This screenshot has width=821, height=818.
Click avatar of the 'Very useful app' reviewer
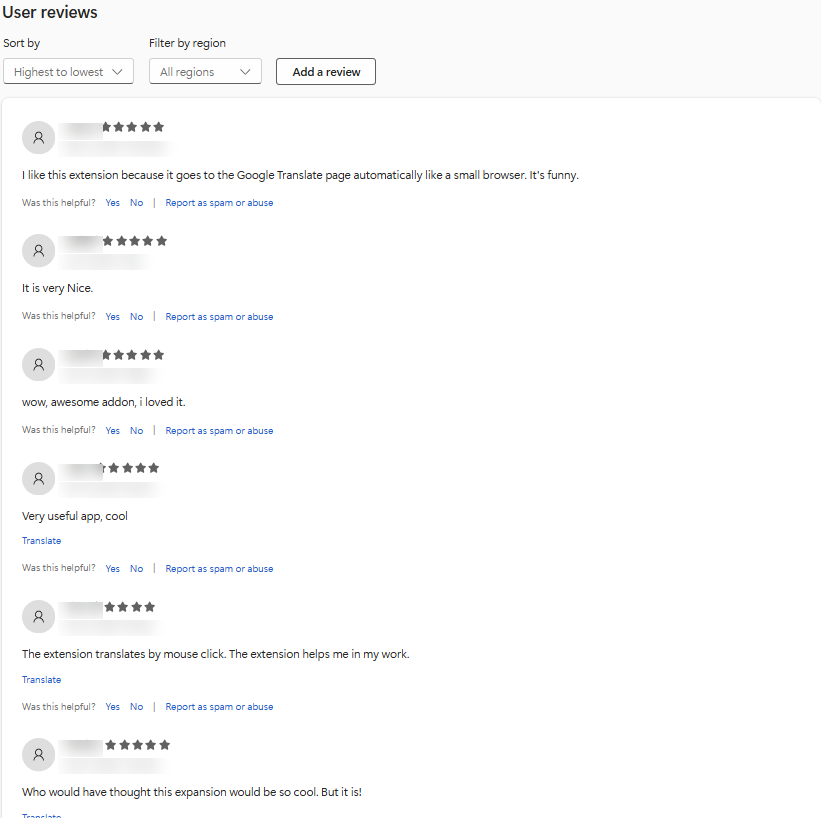point(38,478)
